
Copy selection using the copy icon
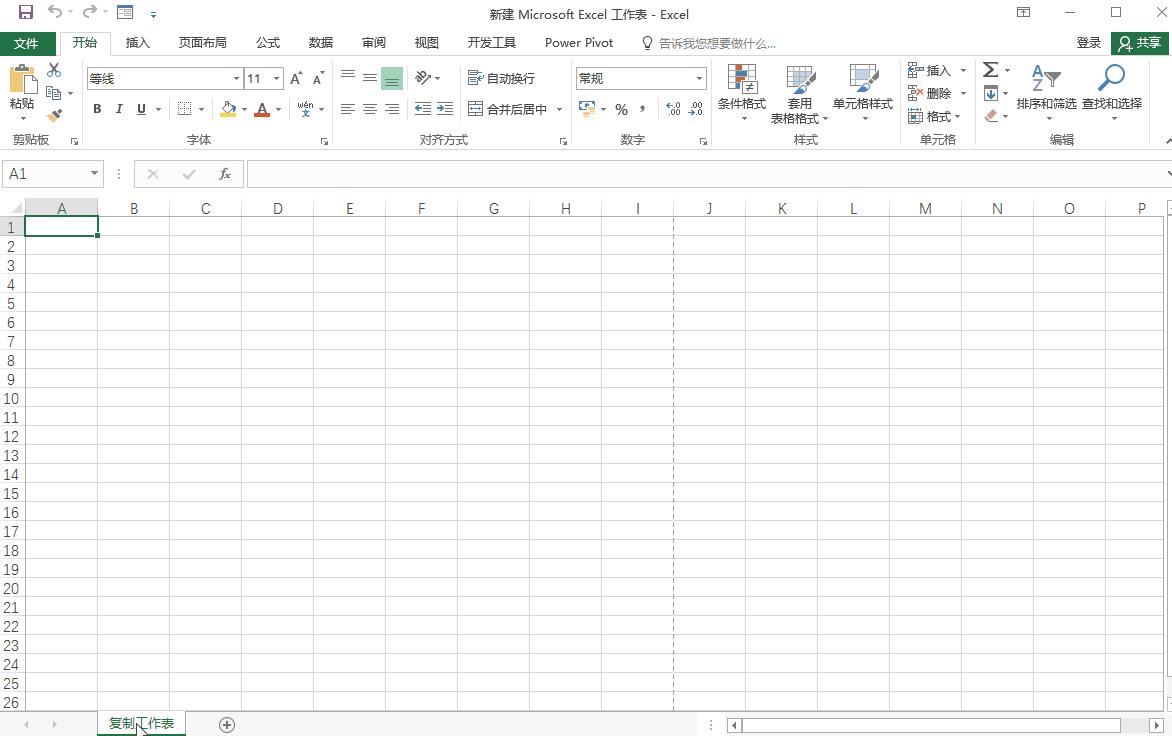click(53, 93)
